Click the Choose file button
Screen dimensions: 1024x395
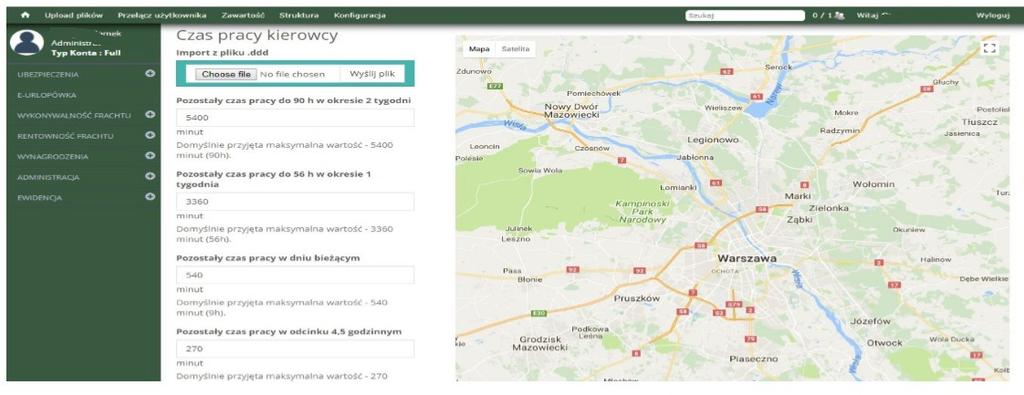(x=226, y=74)
